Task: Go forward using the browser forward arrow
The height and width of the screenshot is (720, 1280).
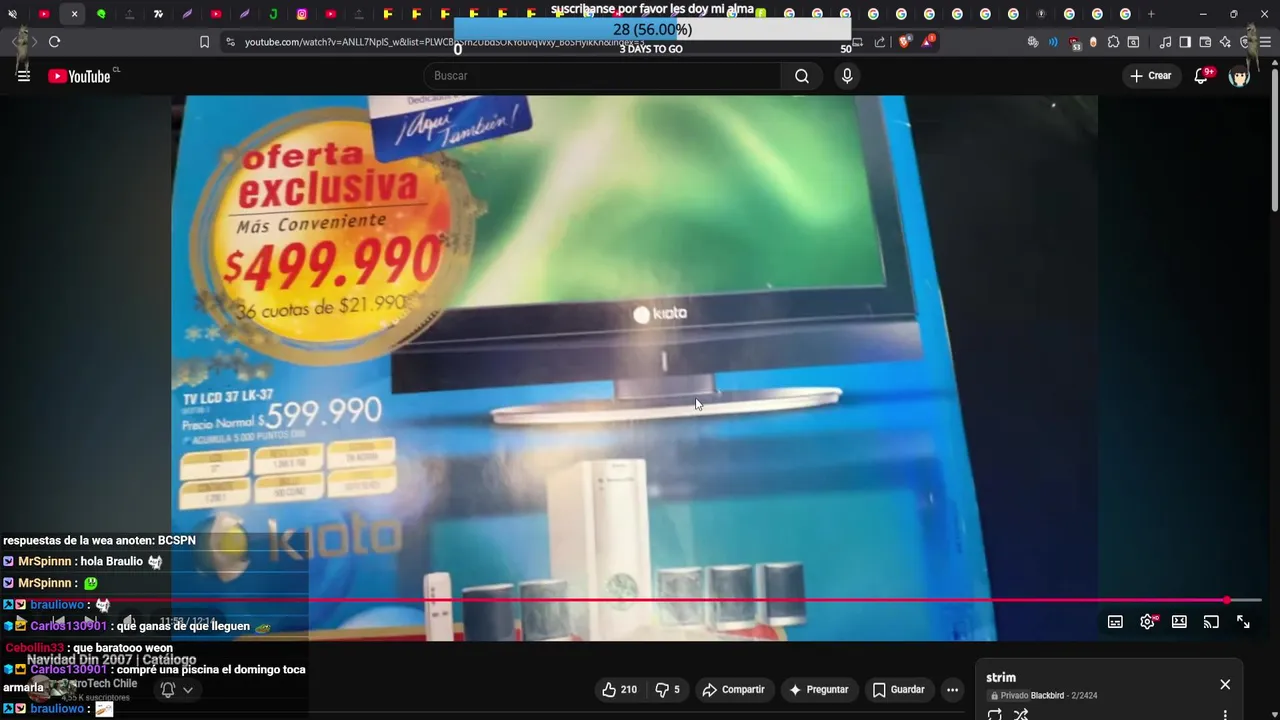Action: (x=34, y=42)
